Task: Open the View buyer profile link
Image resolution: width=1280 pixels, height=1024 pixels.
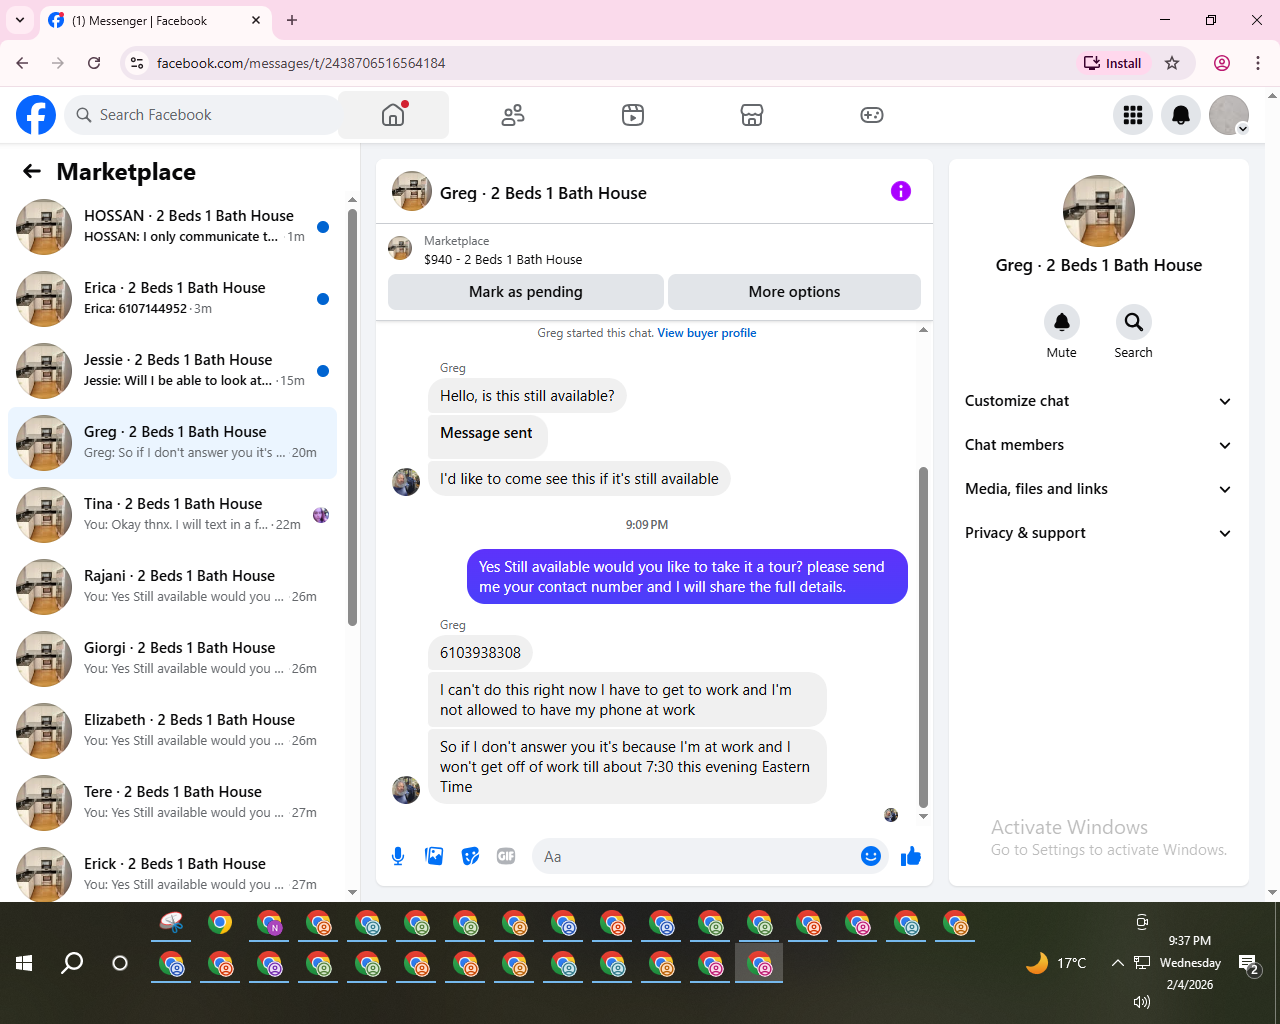Action: tap(707, 333)
